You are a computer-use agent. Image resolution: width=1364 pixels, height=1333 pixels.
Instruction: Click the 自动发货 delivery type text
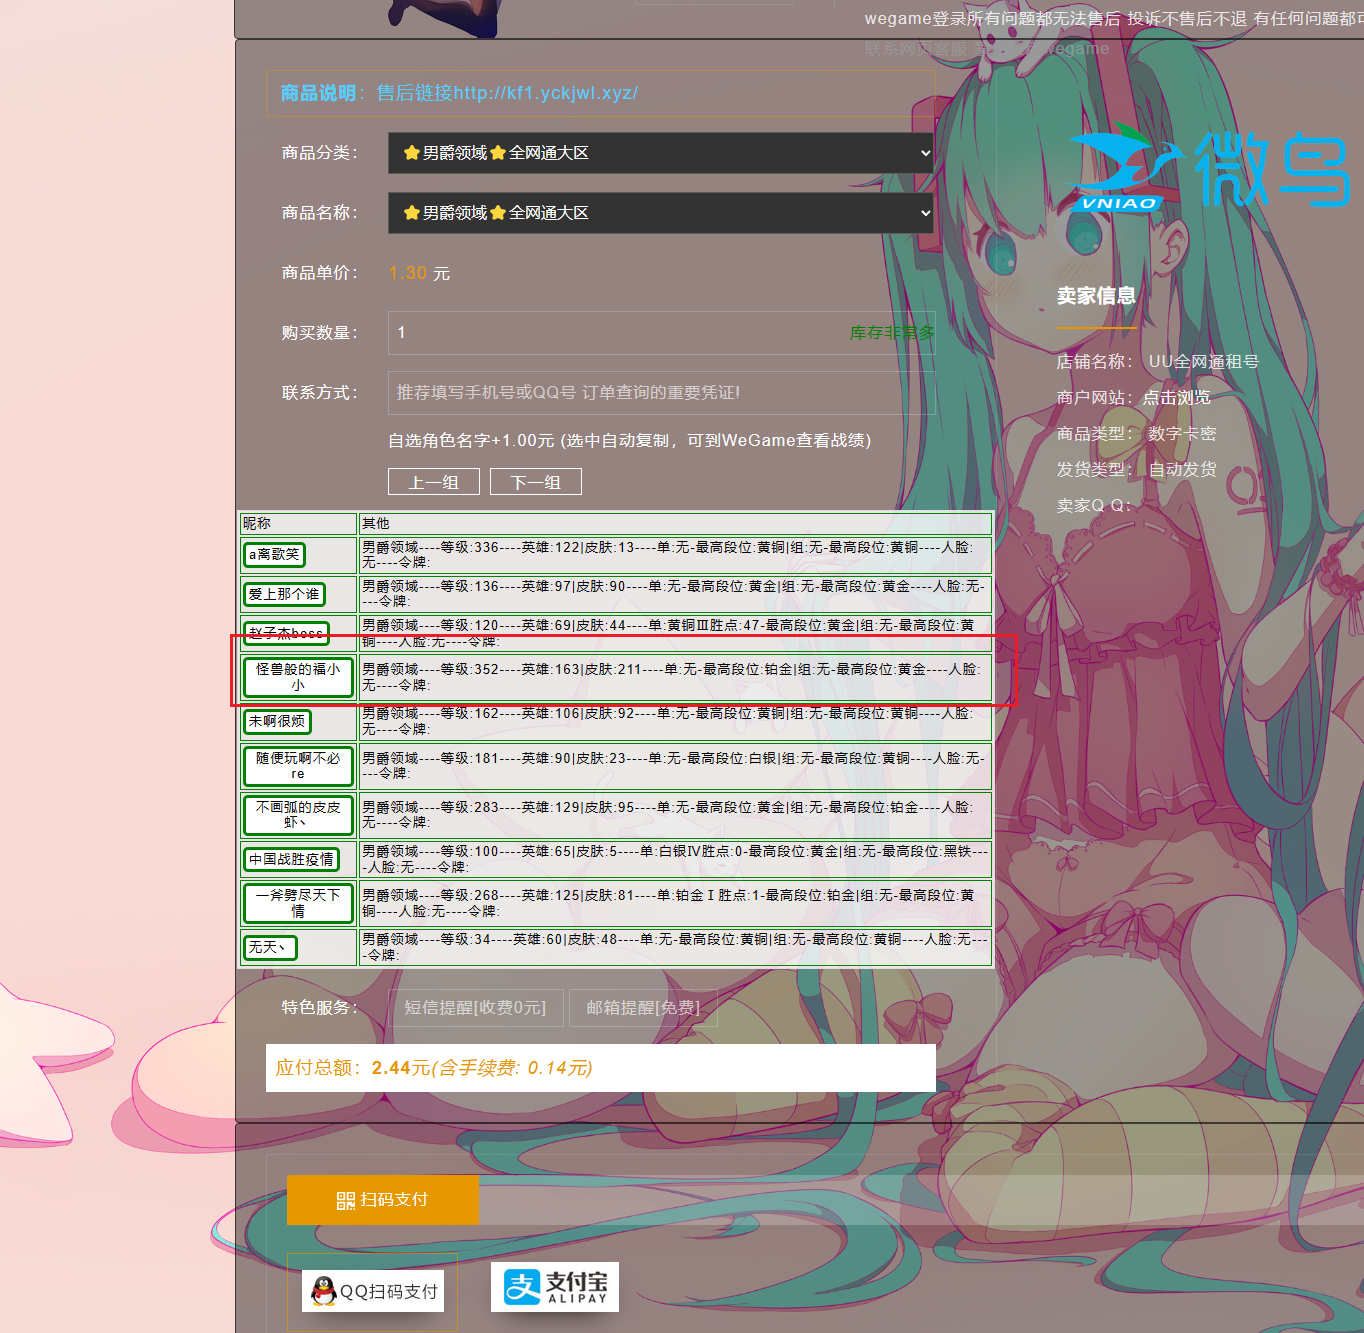pos(1182,470)
